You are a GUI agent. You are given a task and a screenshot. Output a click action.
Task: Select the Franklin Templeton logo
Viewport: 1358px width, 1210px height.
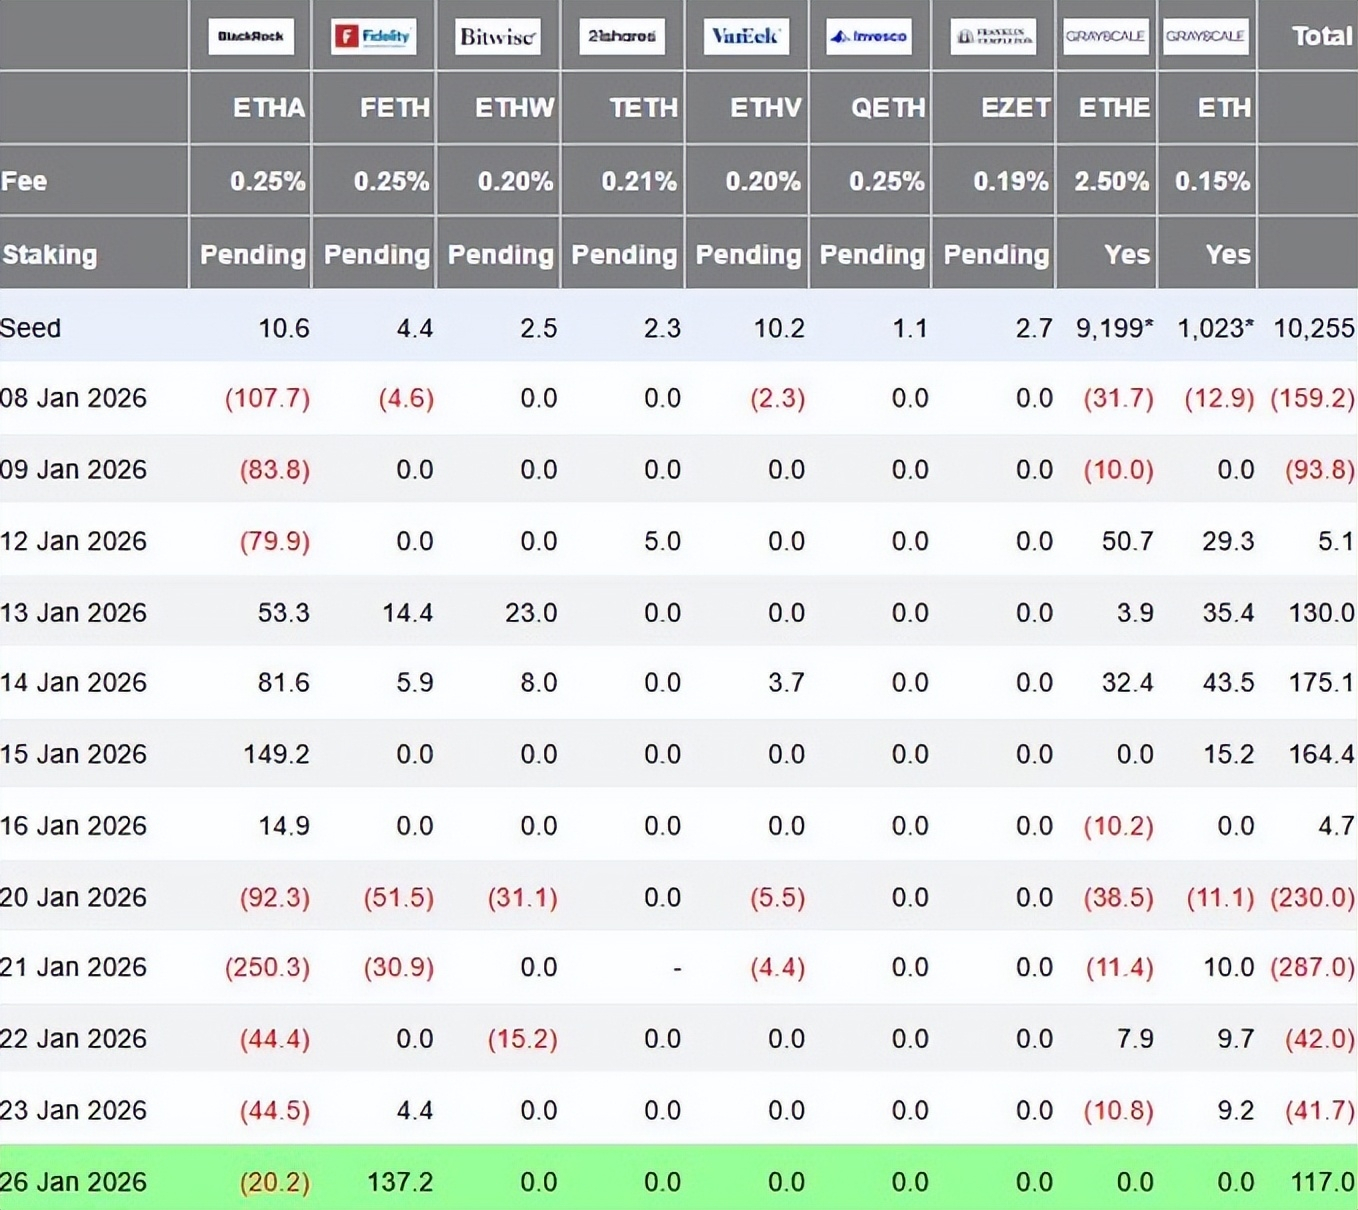pyautogui.click(x=993, y=37)
